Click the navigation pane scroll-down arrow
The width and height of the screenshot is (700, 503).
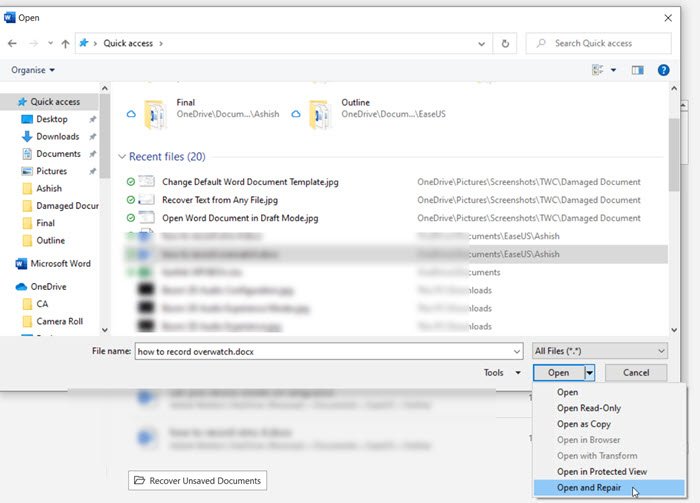(104, 330)
